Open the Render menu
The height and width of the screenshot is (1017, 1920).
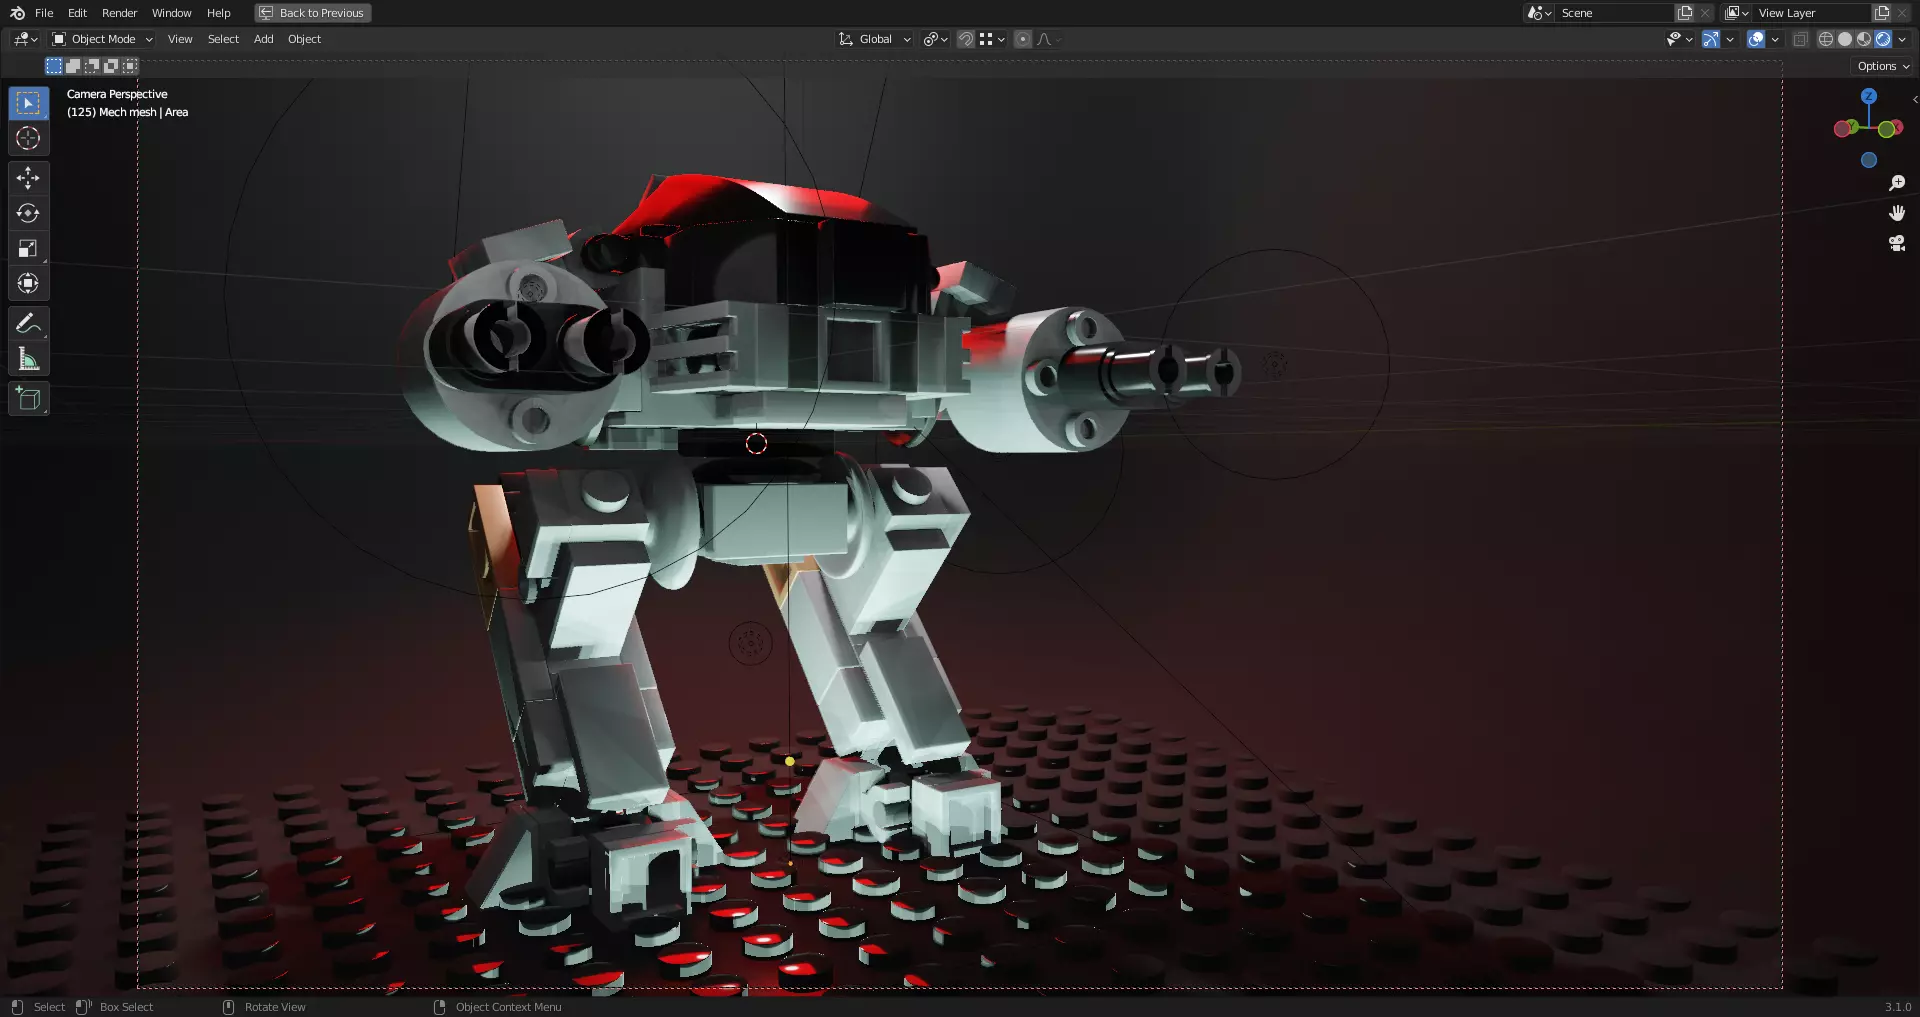tap(119, 13)
